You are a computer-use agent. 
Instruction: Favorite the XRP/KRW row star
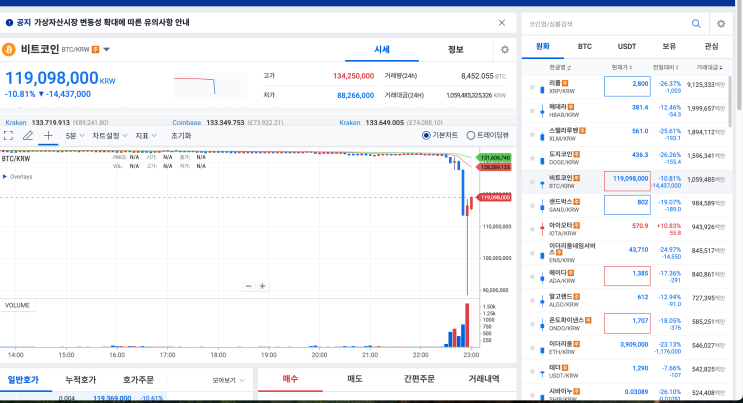tap(532, 87)
